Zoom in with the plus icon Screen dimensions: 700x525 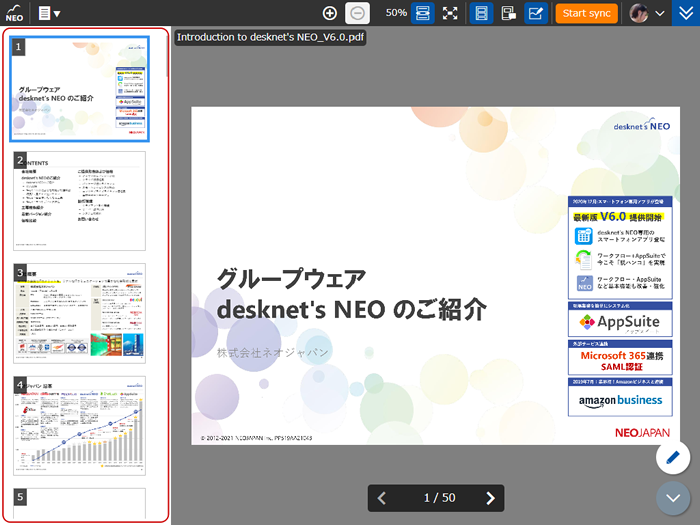[329, 13]
